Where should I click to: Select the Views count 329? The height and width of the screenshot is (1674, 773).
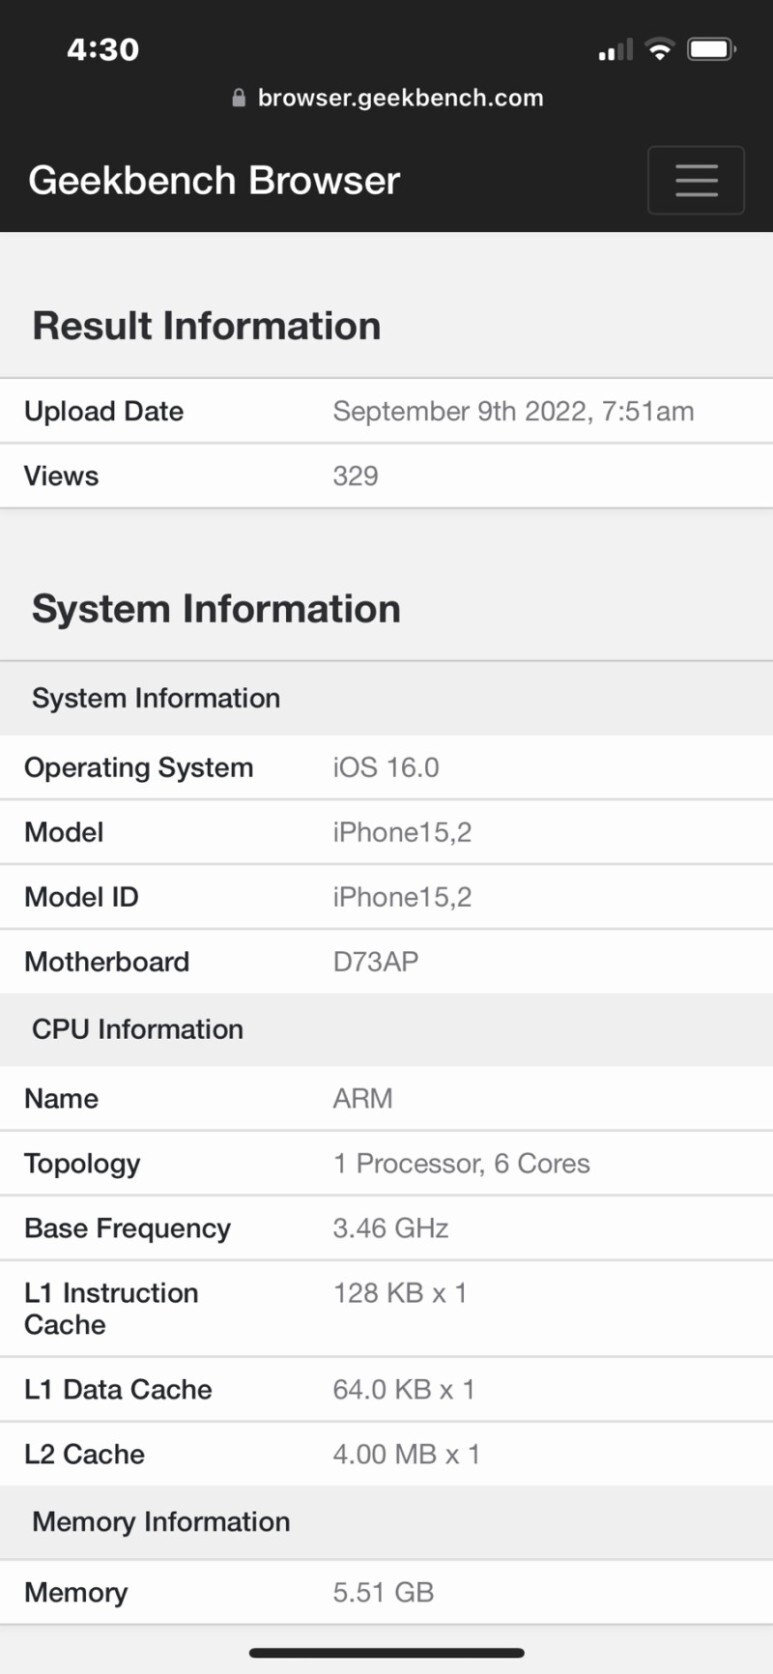pos(355,476)
